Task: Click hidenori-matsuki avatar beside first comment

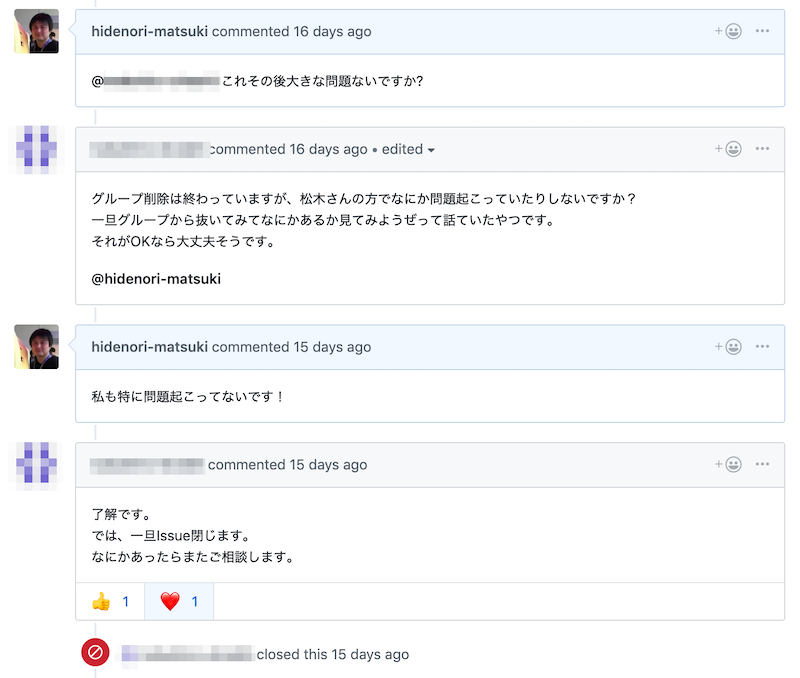Action: pyautogui.click(x=36, y=31)
